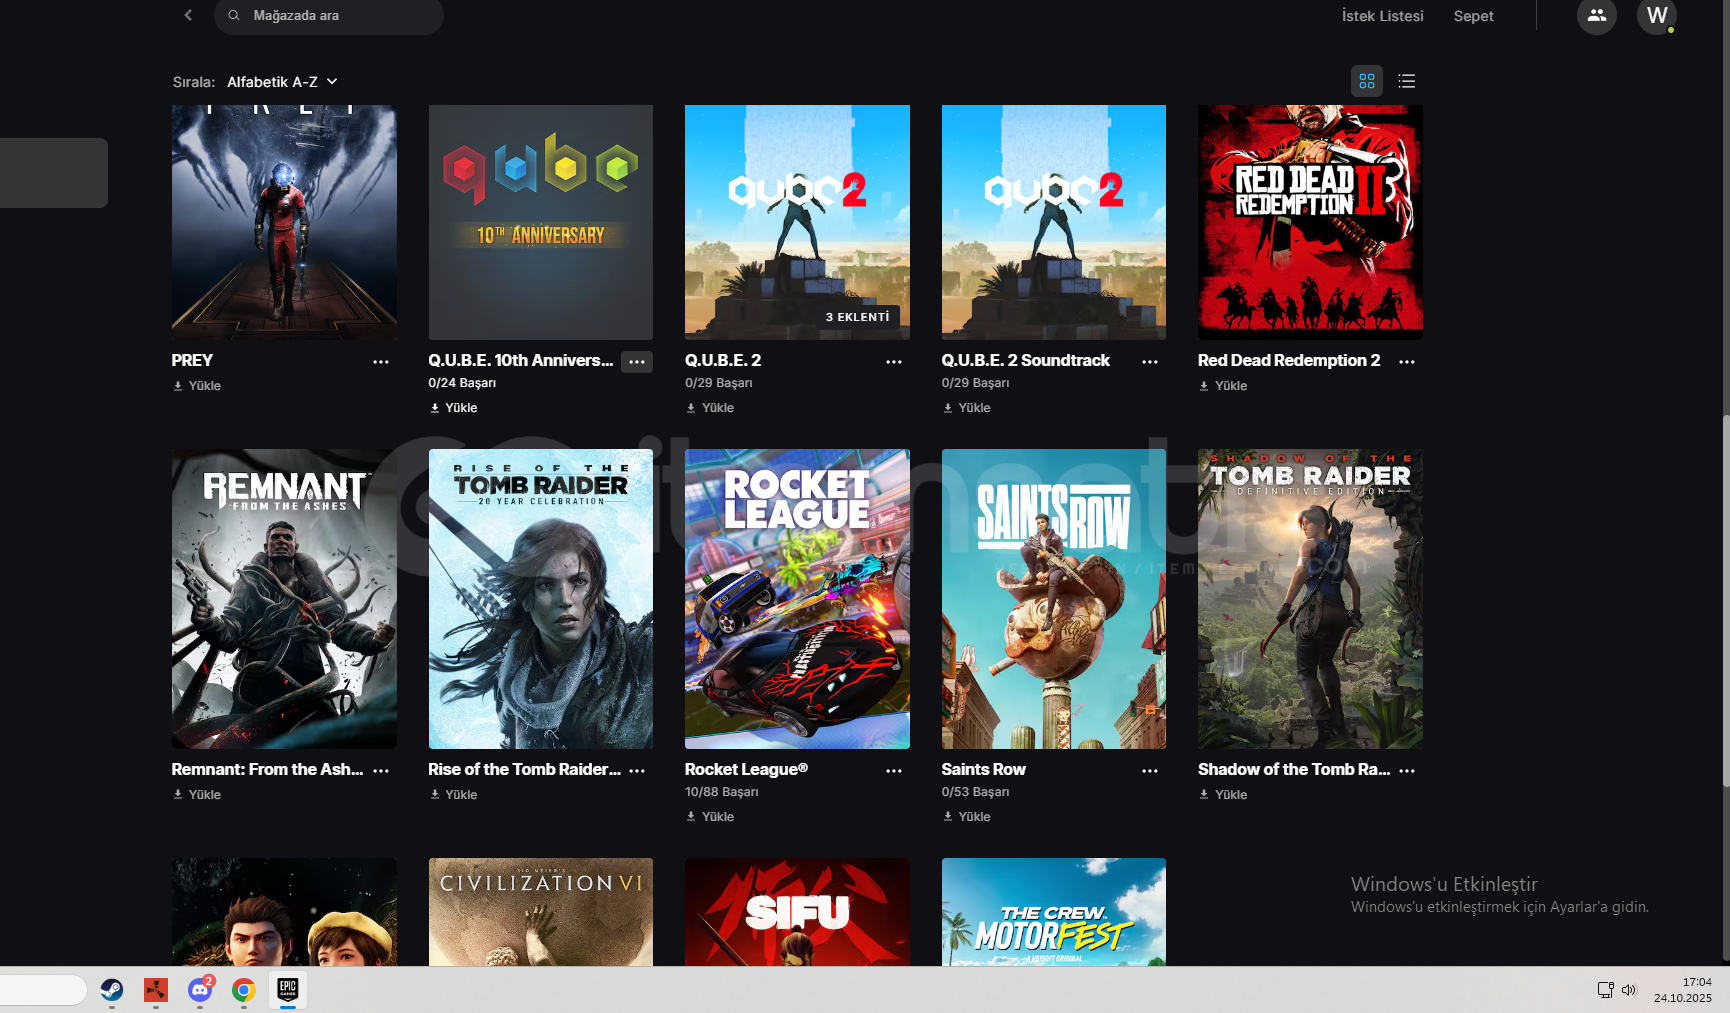This screenshot has width=1730, height=1013.
Task: Open the friends list icon
Action: (1596, 16)
